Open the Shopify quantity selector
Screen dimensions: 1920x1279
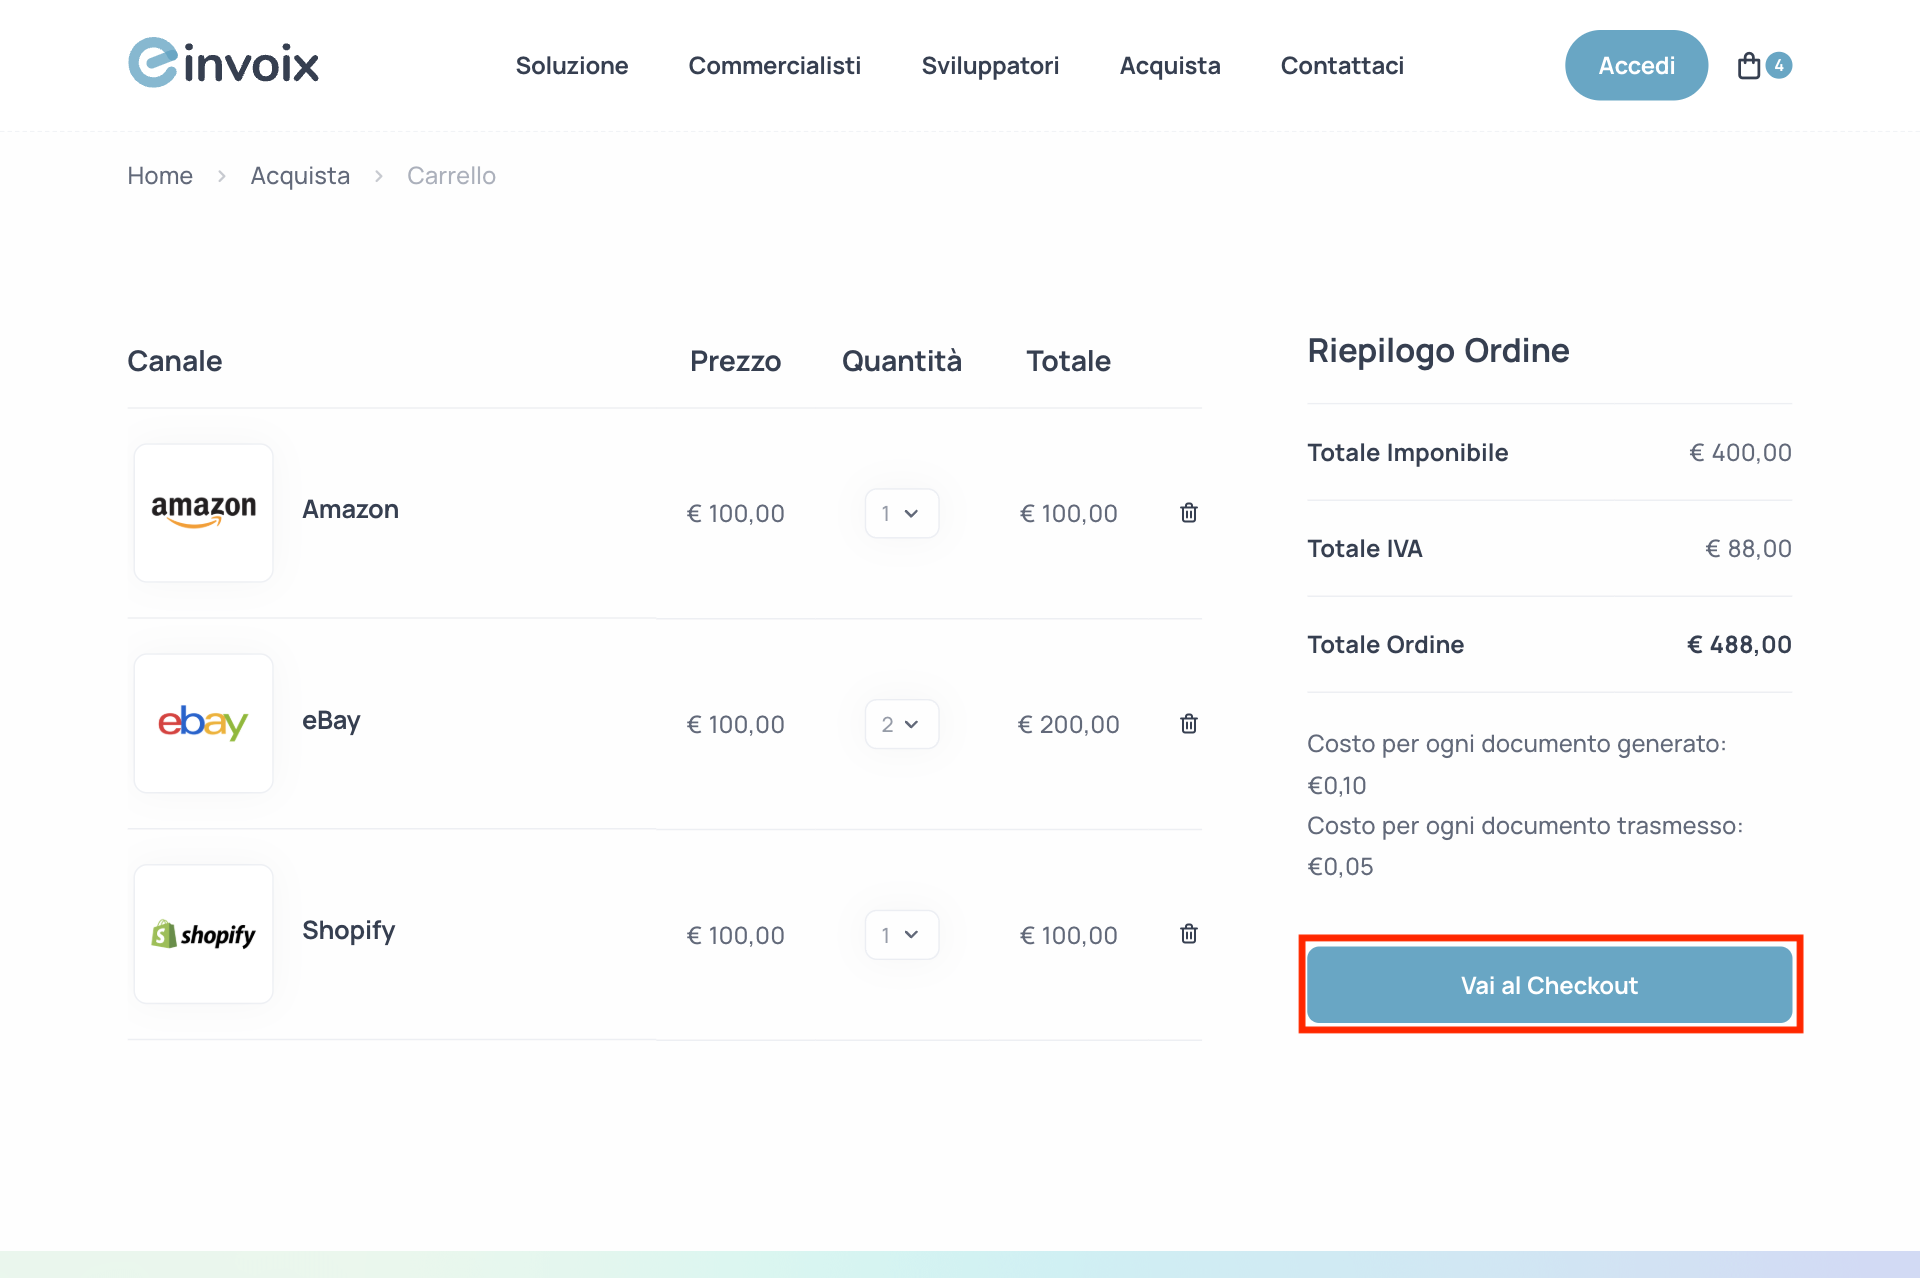pyautogui.click(x=901, y=934)
